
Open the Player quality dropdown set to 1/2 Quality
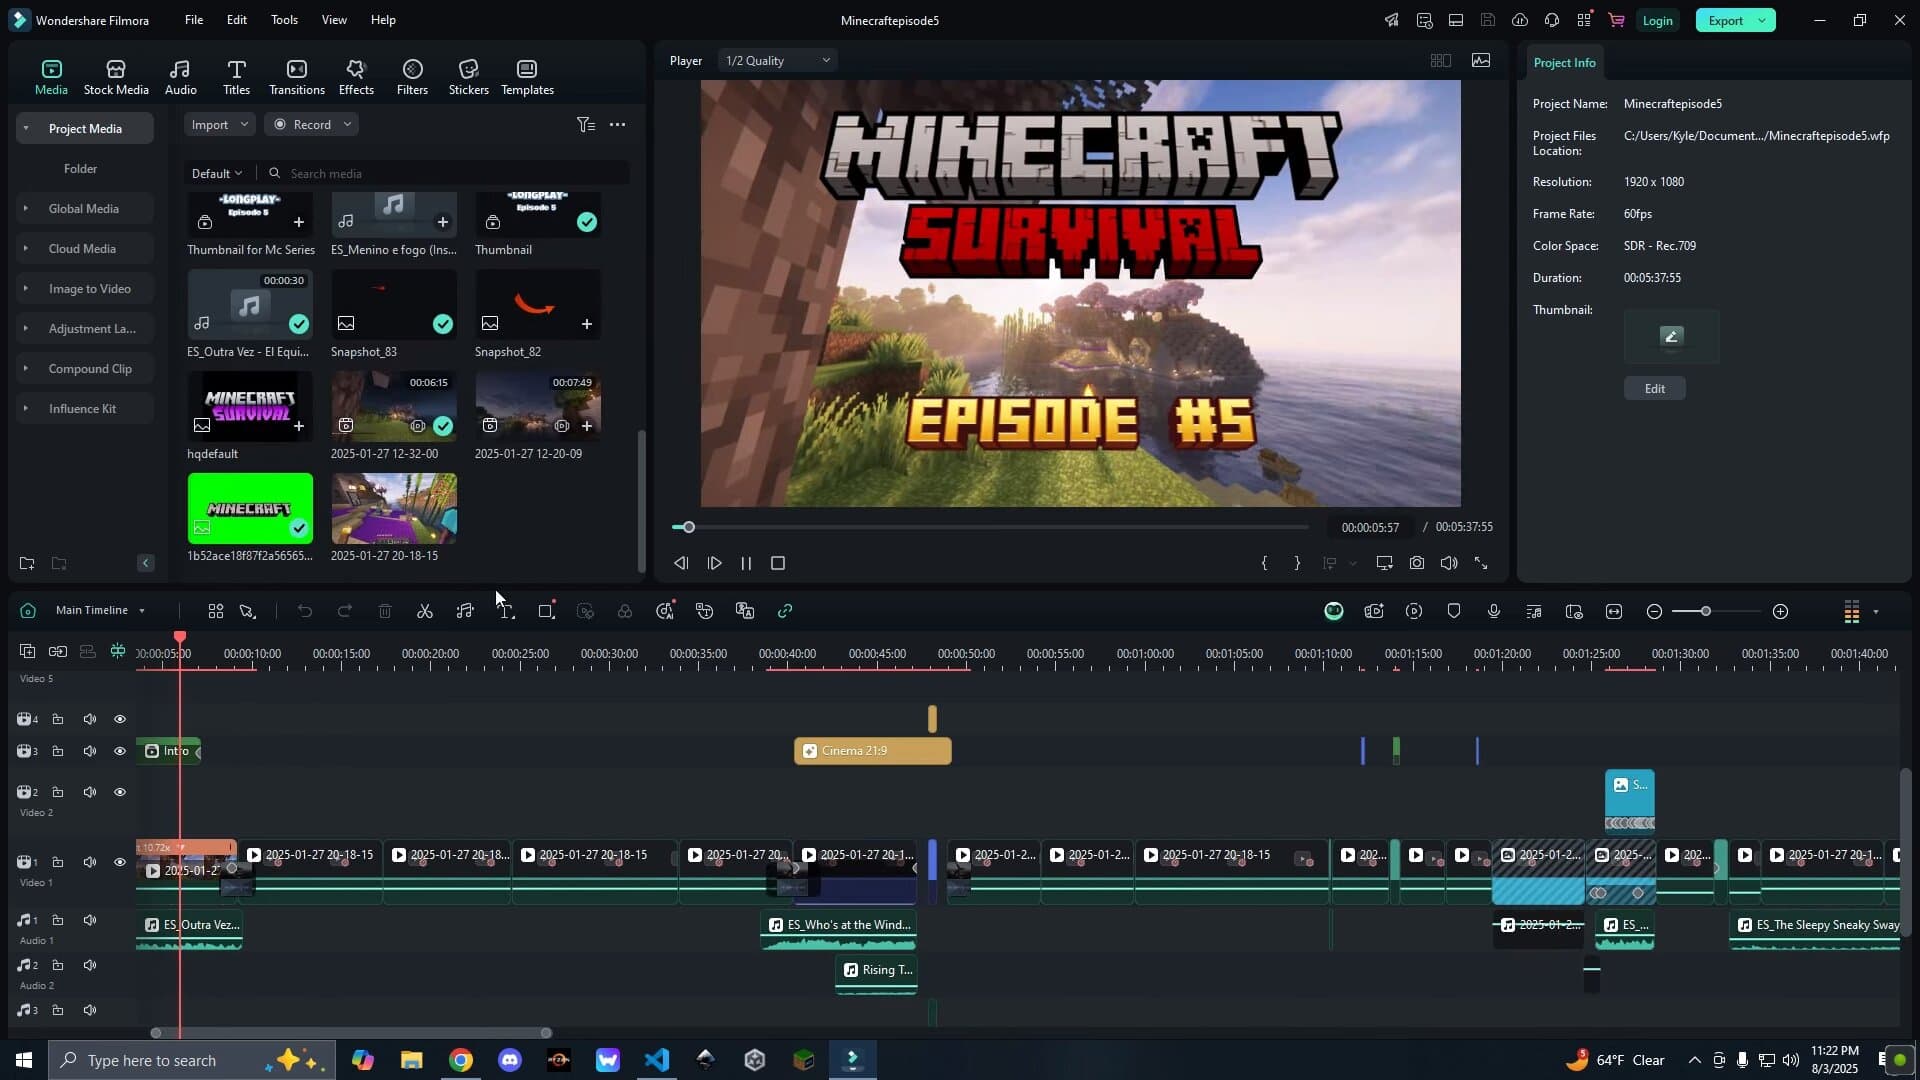pos(776,60)
